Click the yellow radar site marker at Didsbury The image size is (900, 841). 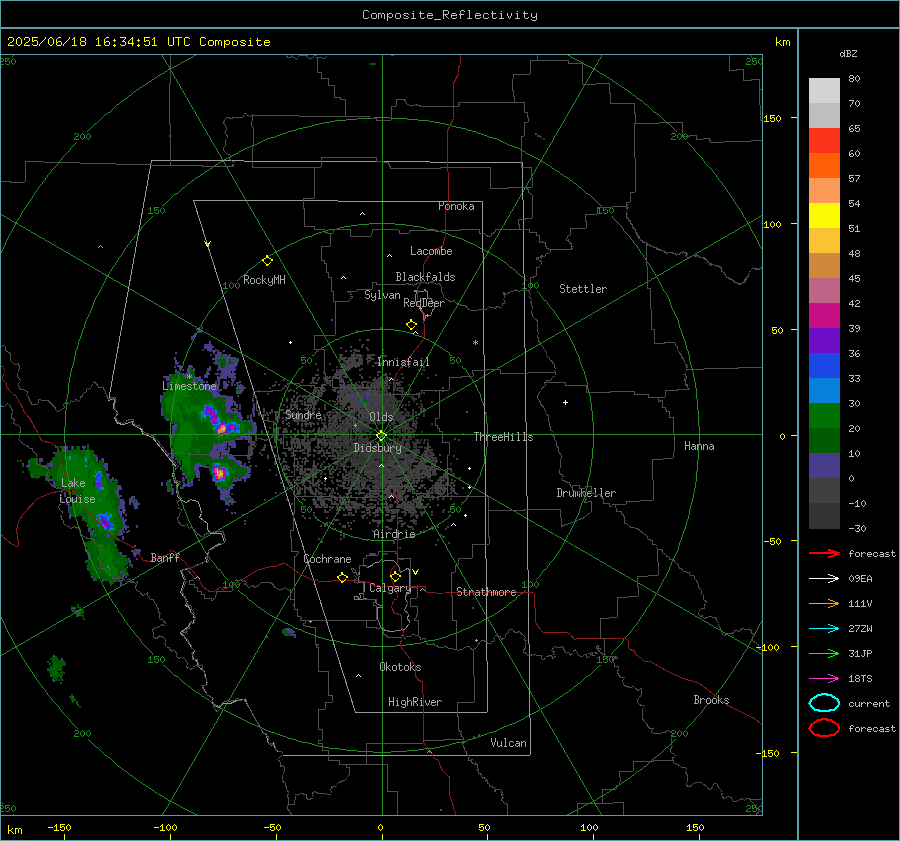pos(381,436)
